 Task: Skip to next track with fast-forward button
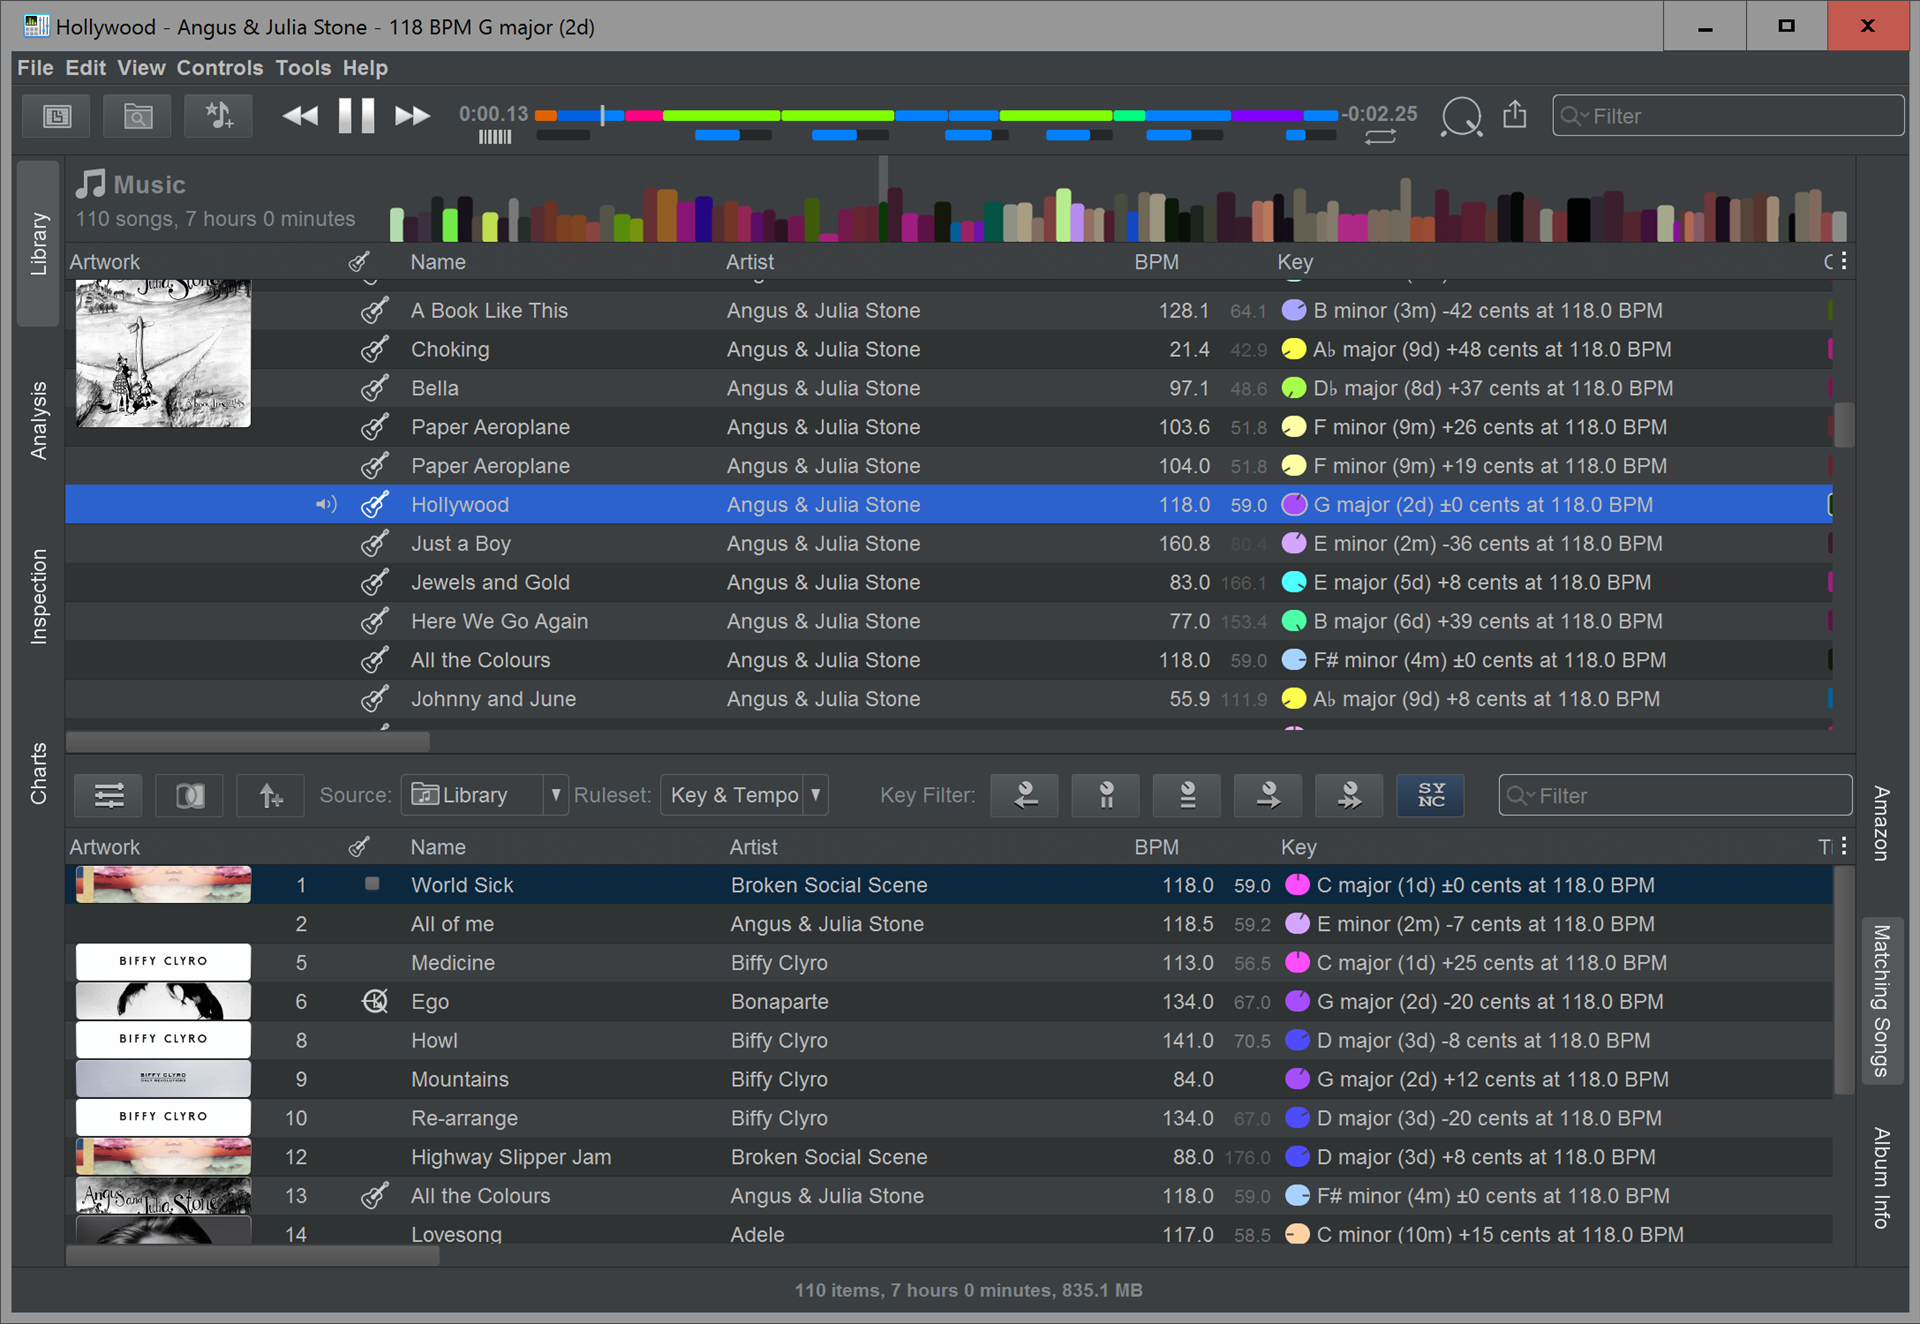(x=412, y=116)
